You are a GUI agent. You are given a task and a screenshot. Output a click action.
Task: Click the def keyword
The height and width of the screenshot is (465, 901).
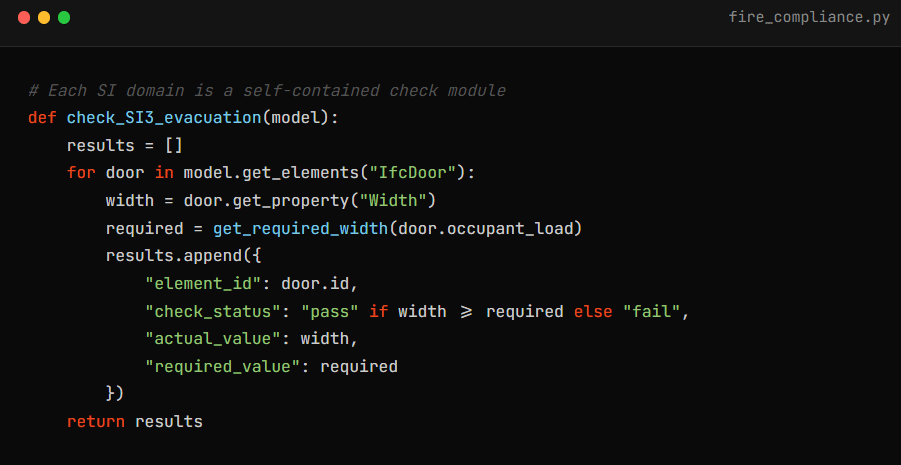[42, 118]
